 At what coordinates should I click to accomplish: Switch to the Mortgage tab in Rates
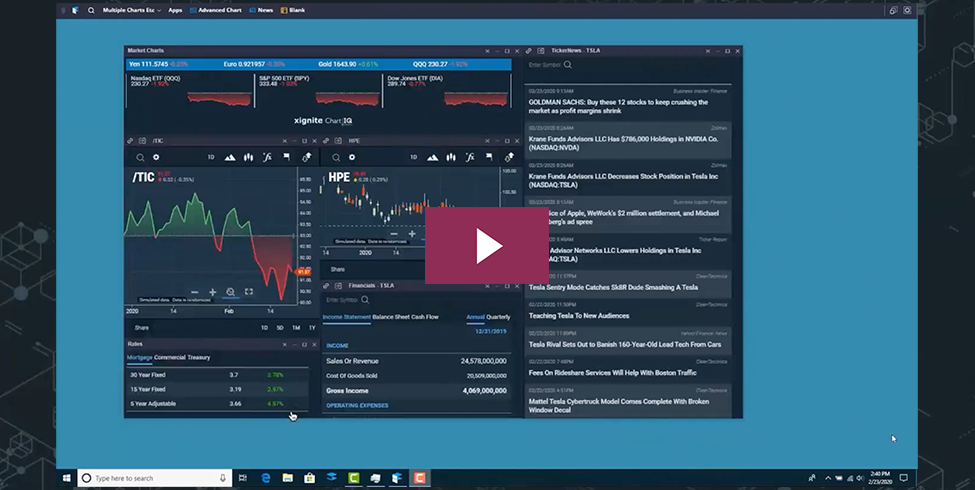coord(139,358)
